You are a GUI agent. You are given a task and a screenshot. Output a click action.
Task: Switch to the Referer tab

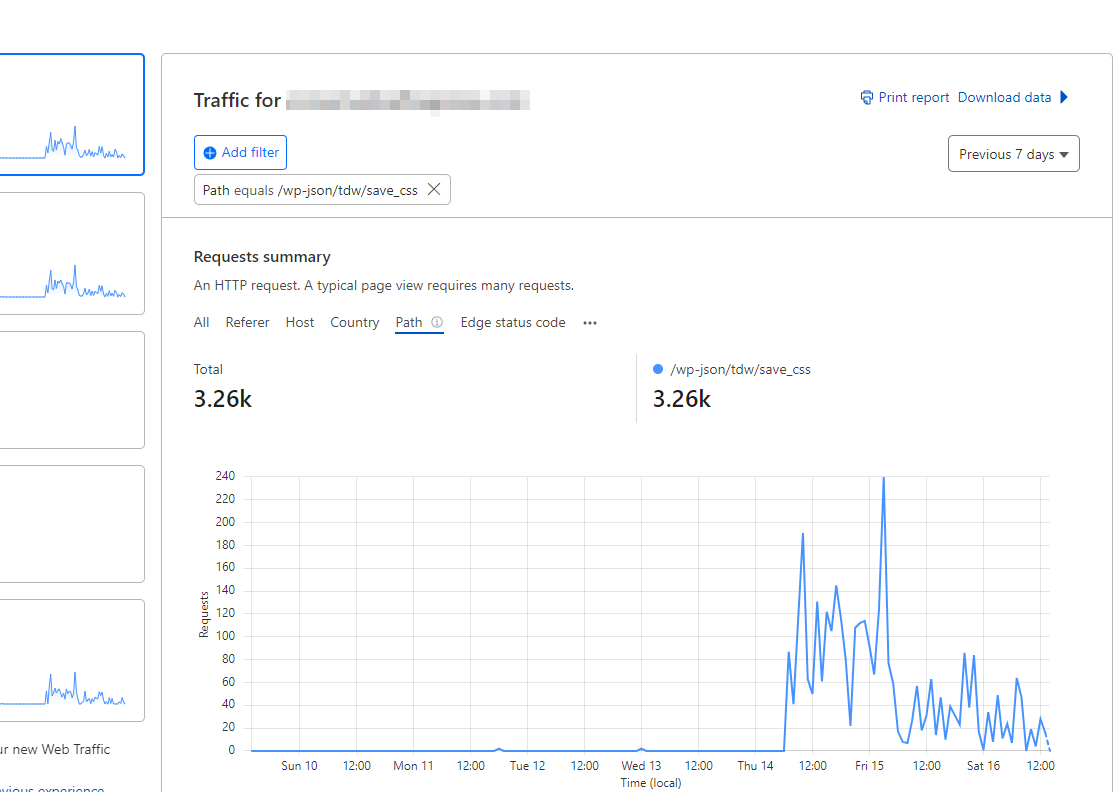(x=247, y=322)
